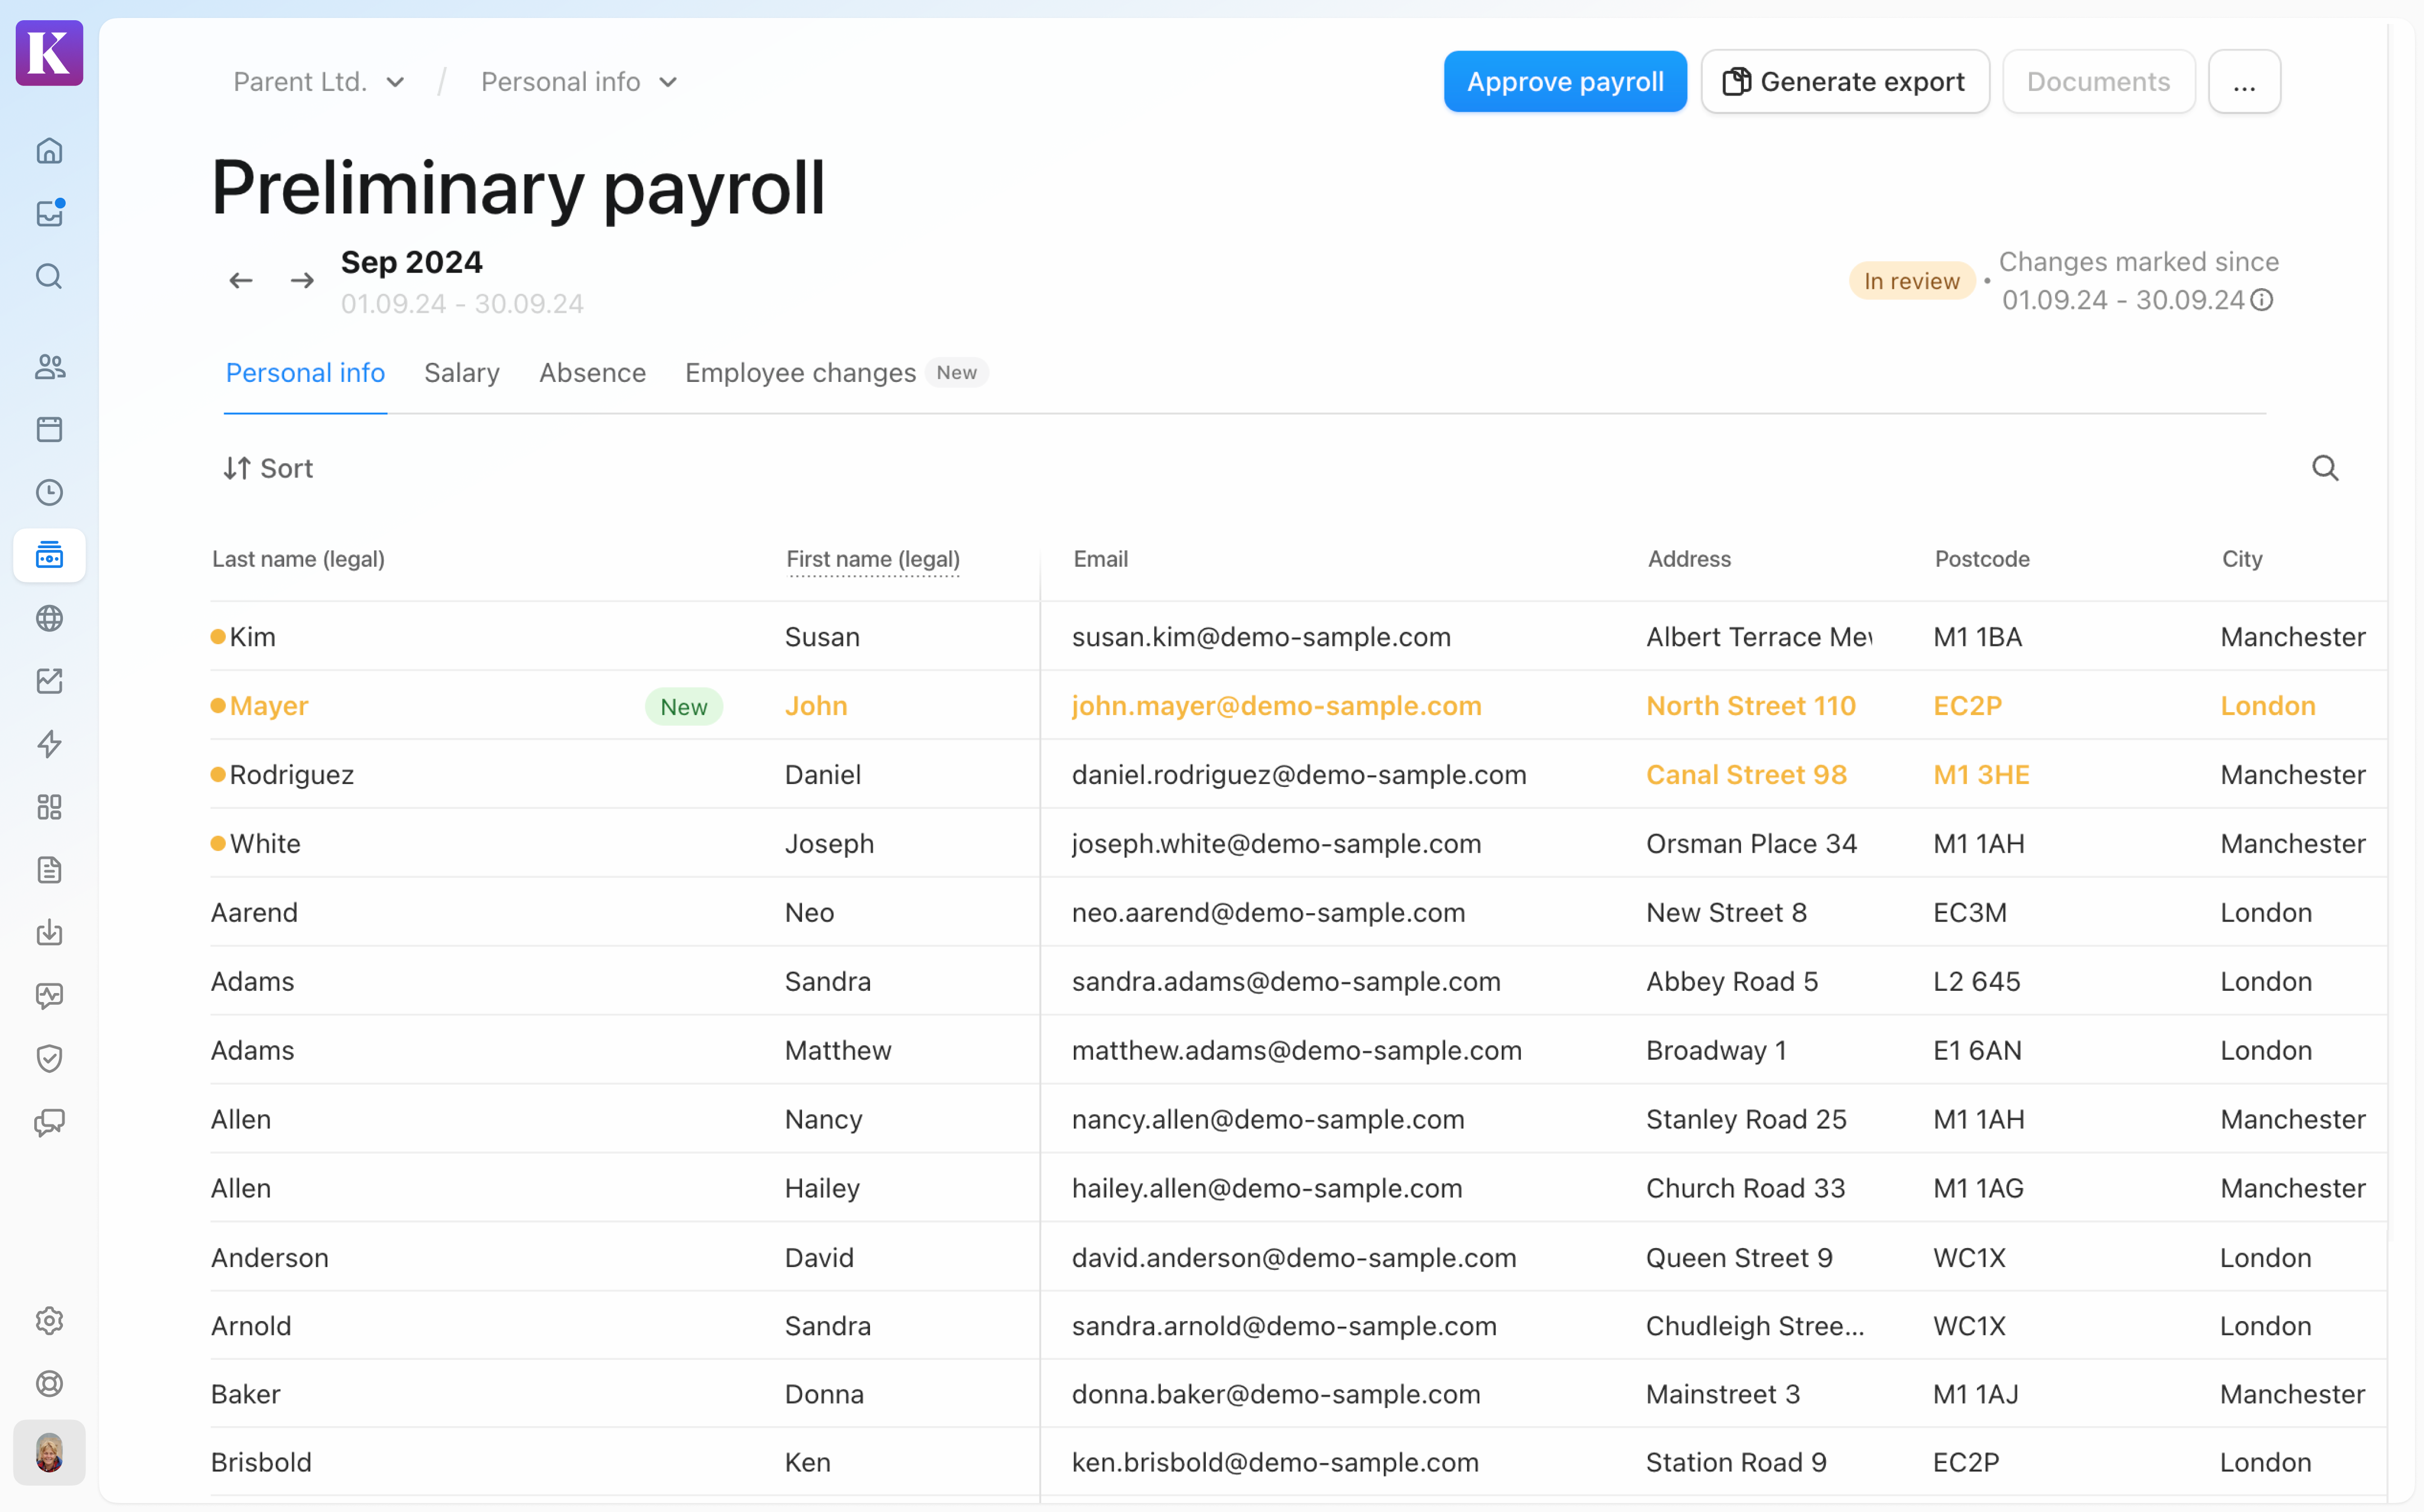This screenshot has width=2424, height=1512.
Task: Open the calendar icon in sidebar
Action: pos(49,429)
